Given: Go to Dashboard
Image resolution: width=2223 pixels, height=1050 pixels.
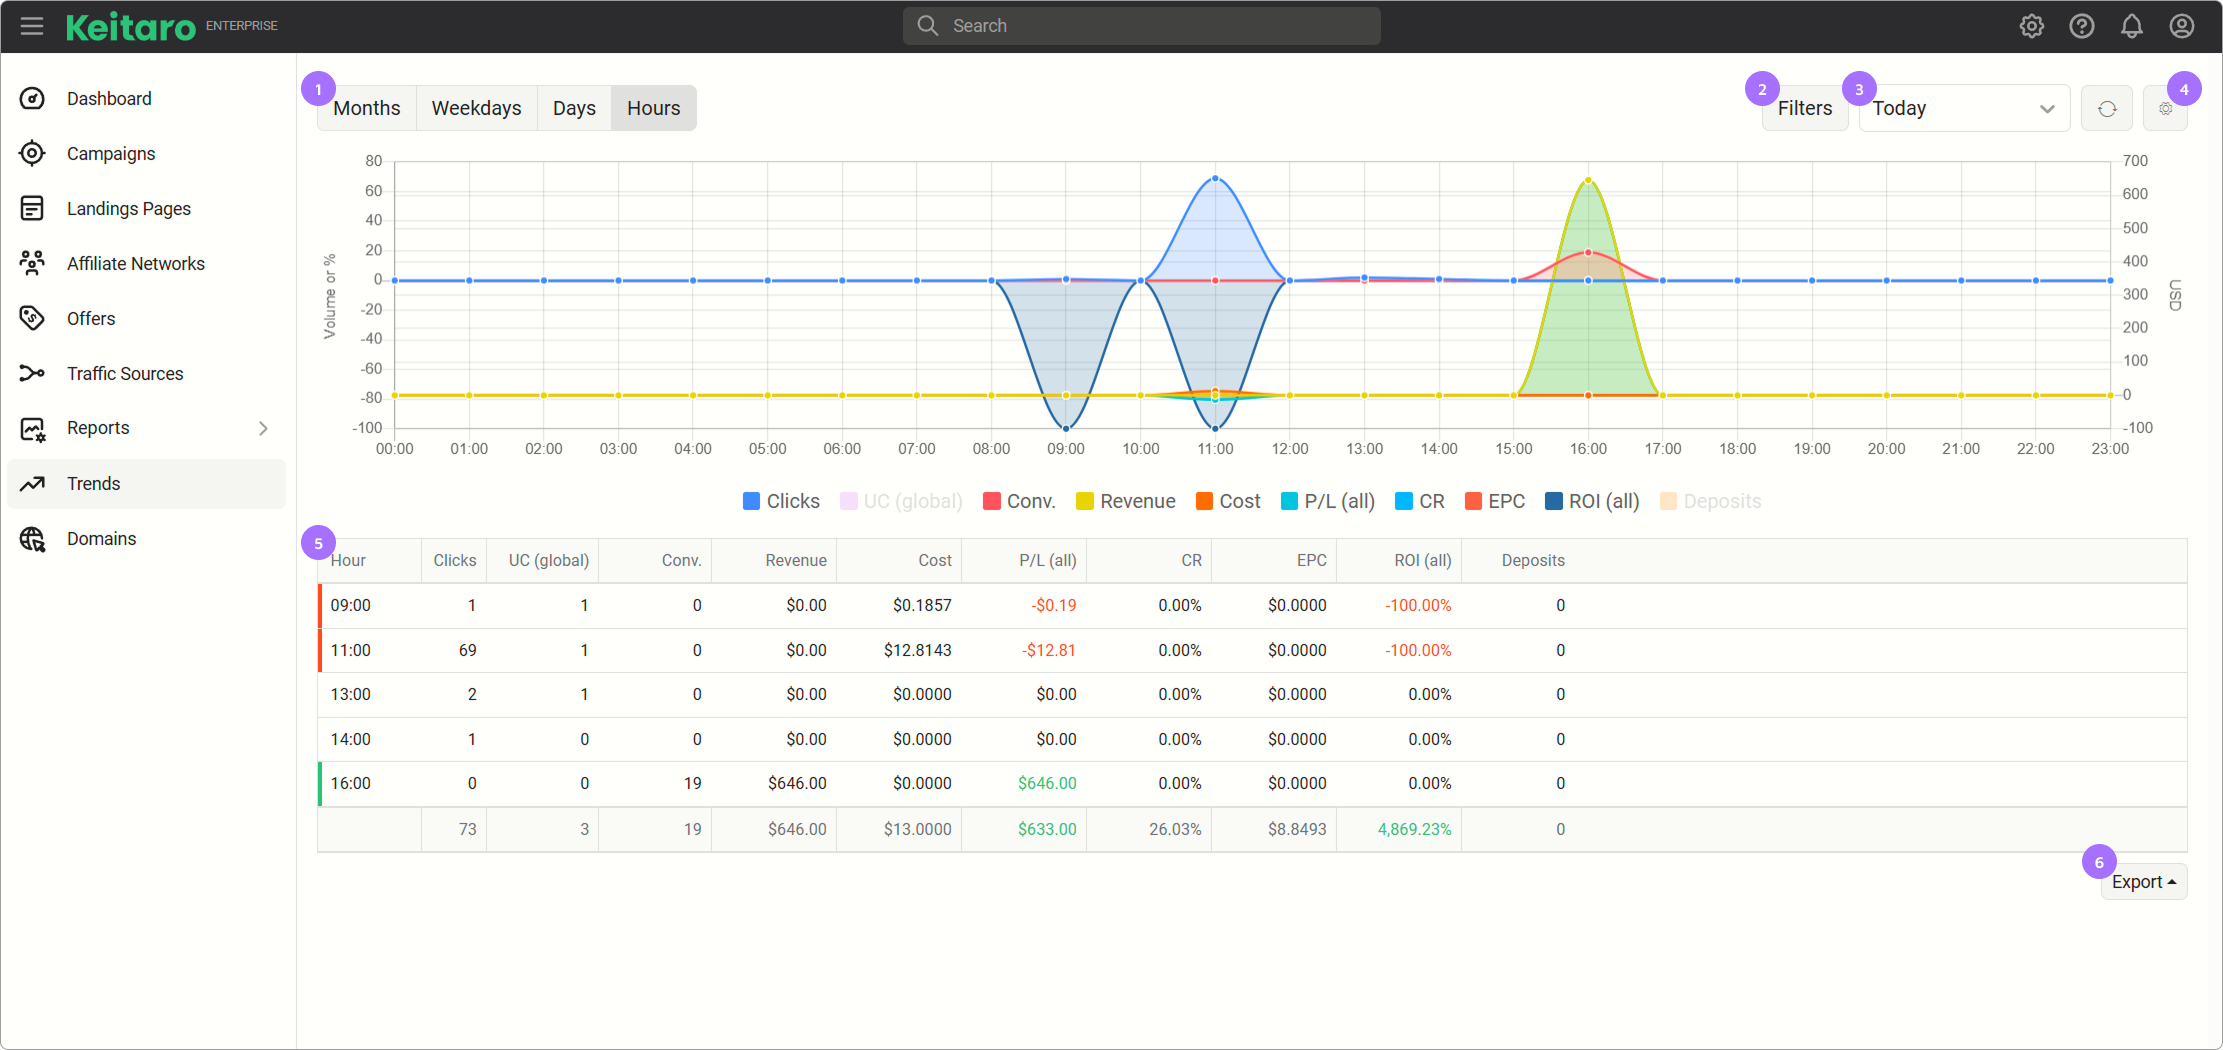Looking at the screenshot, I should 109,98.
